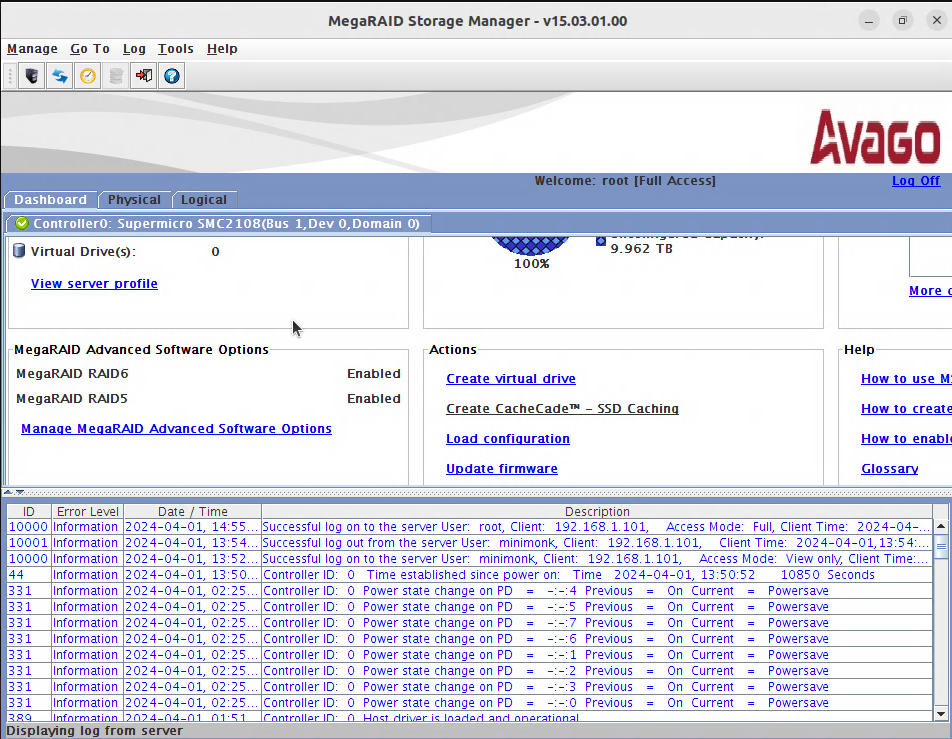
Task: Open the Log menu
Action: [x=134, y=49]
